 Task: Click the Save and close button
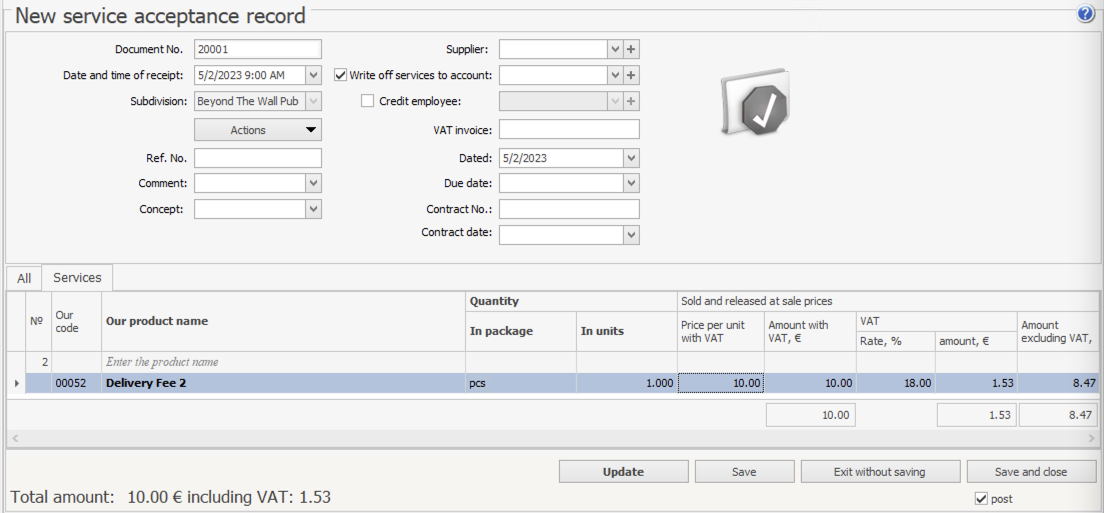point(1030,472)
